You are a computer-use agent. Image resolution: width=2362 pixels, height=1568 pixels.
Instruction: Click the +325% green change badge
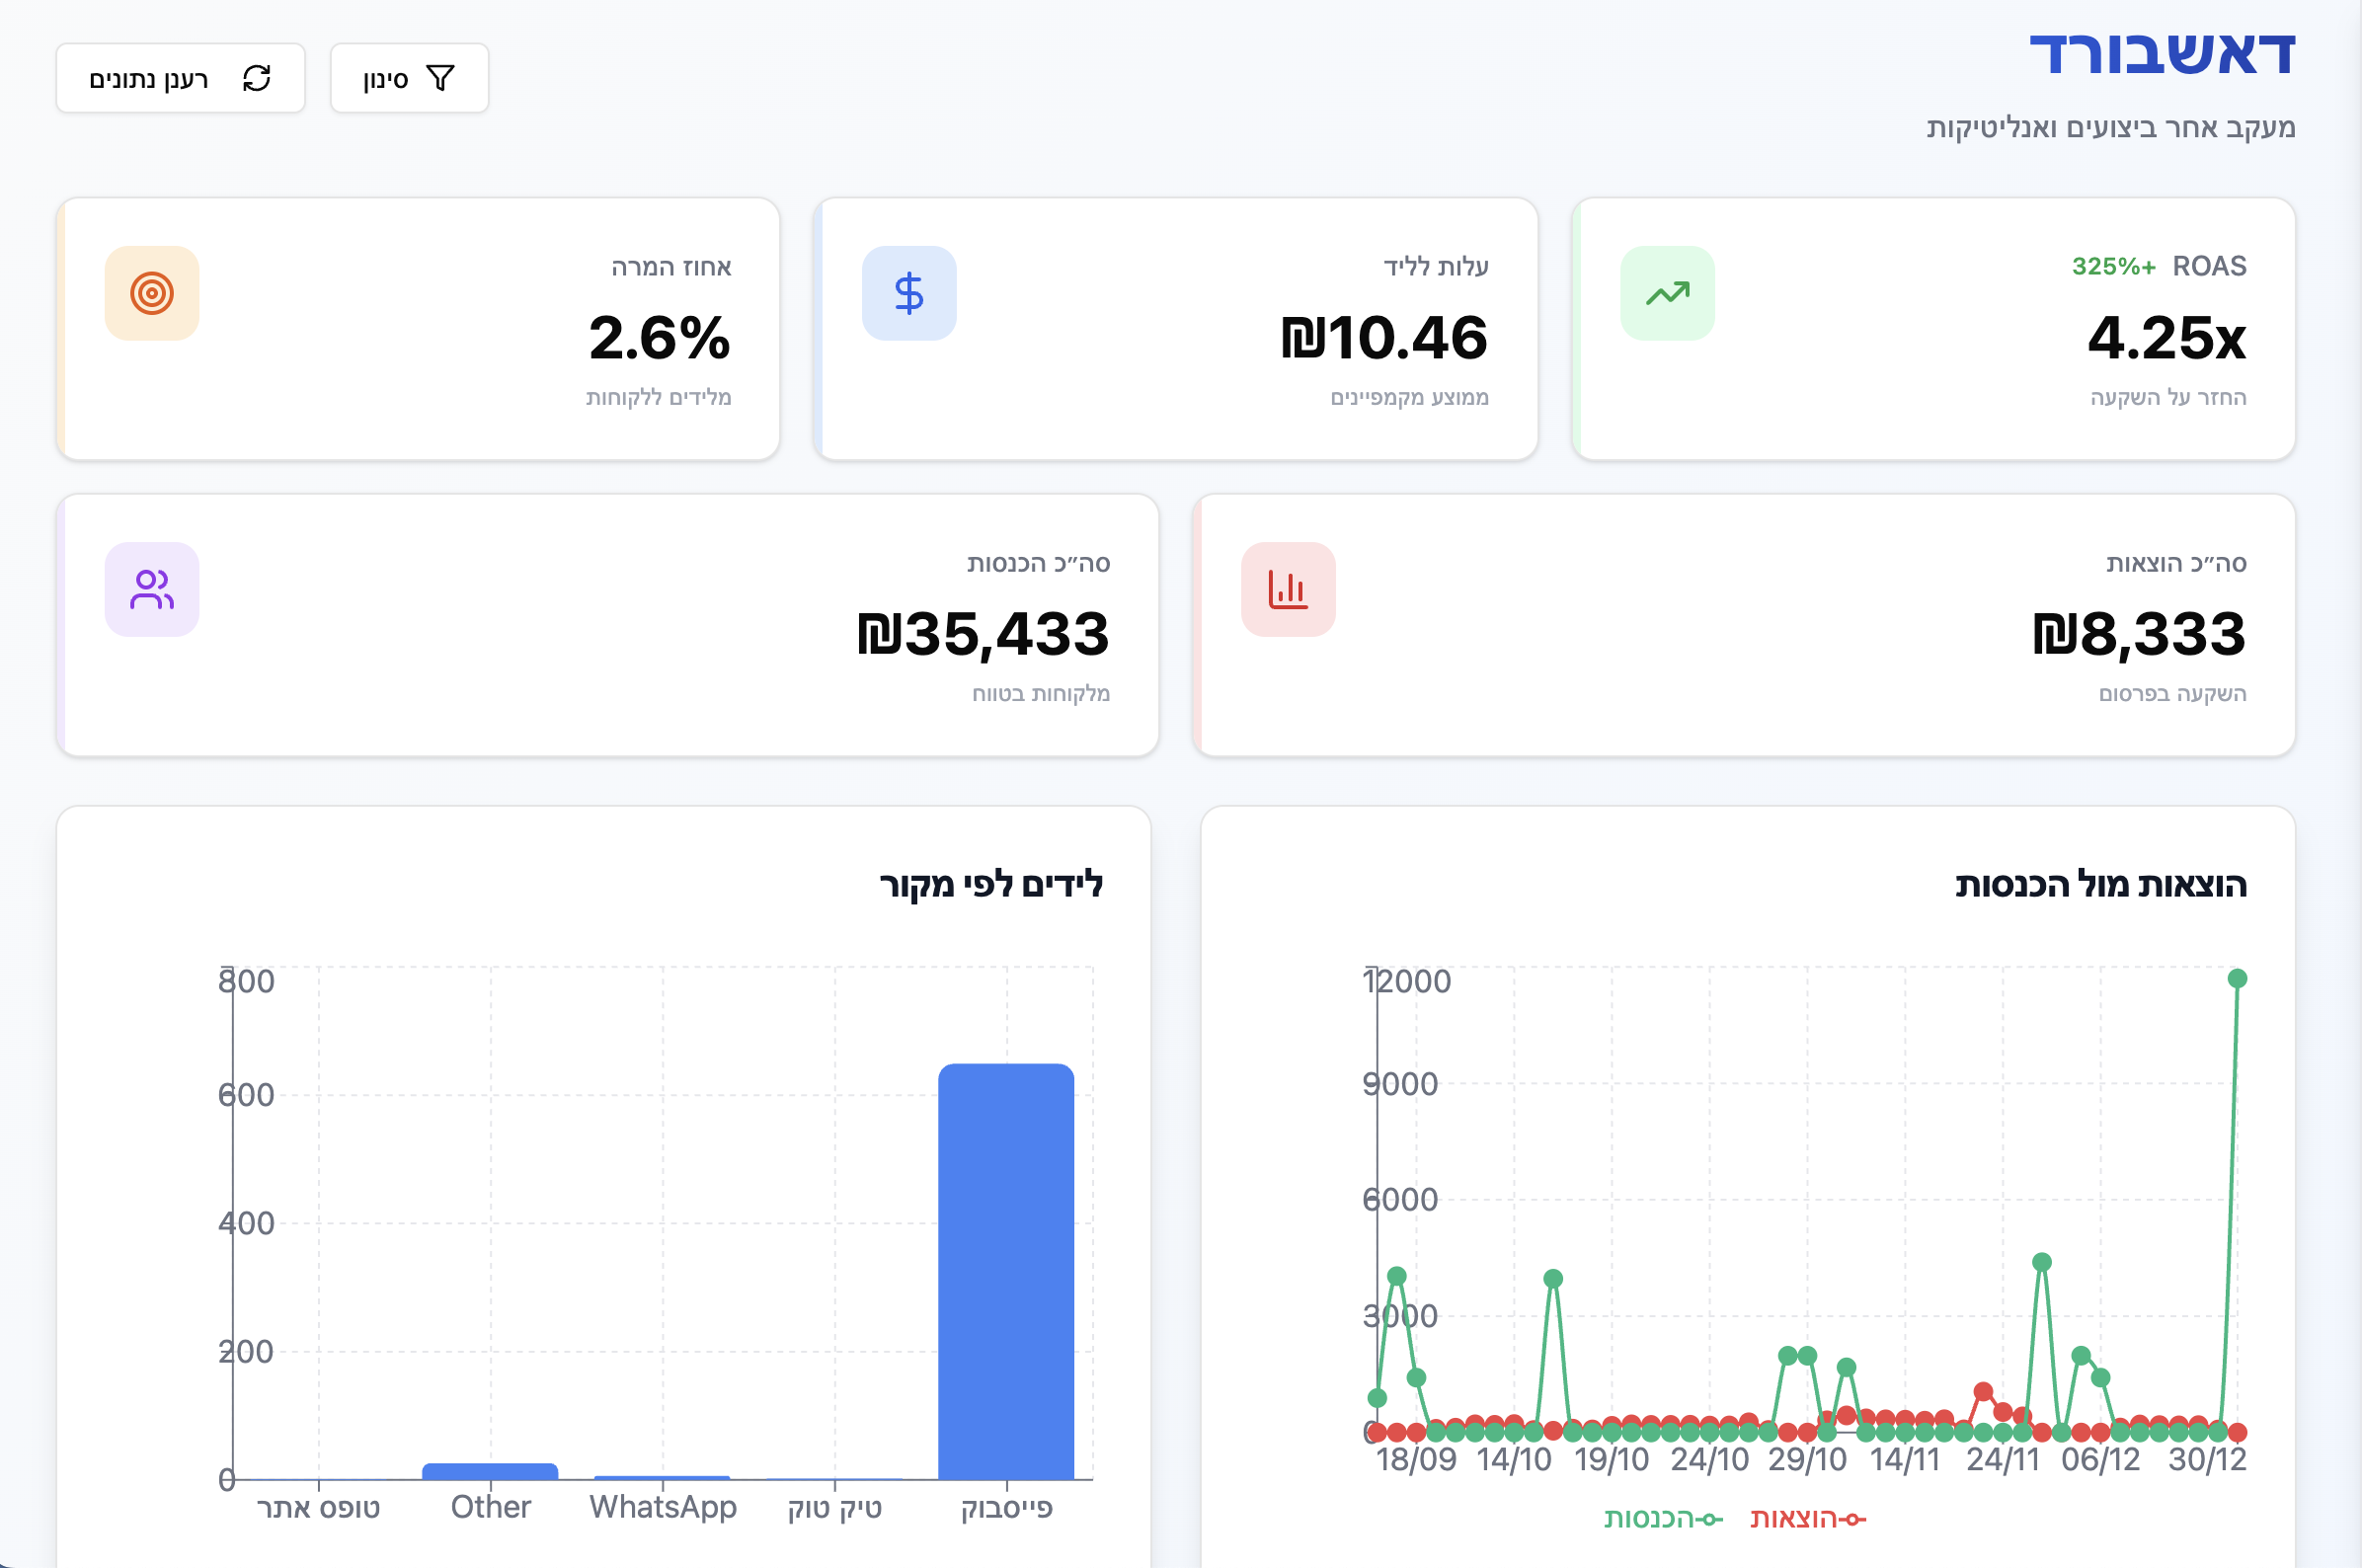pos(2113,266)
